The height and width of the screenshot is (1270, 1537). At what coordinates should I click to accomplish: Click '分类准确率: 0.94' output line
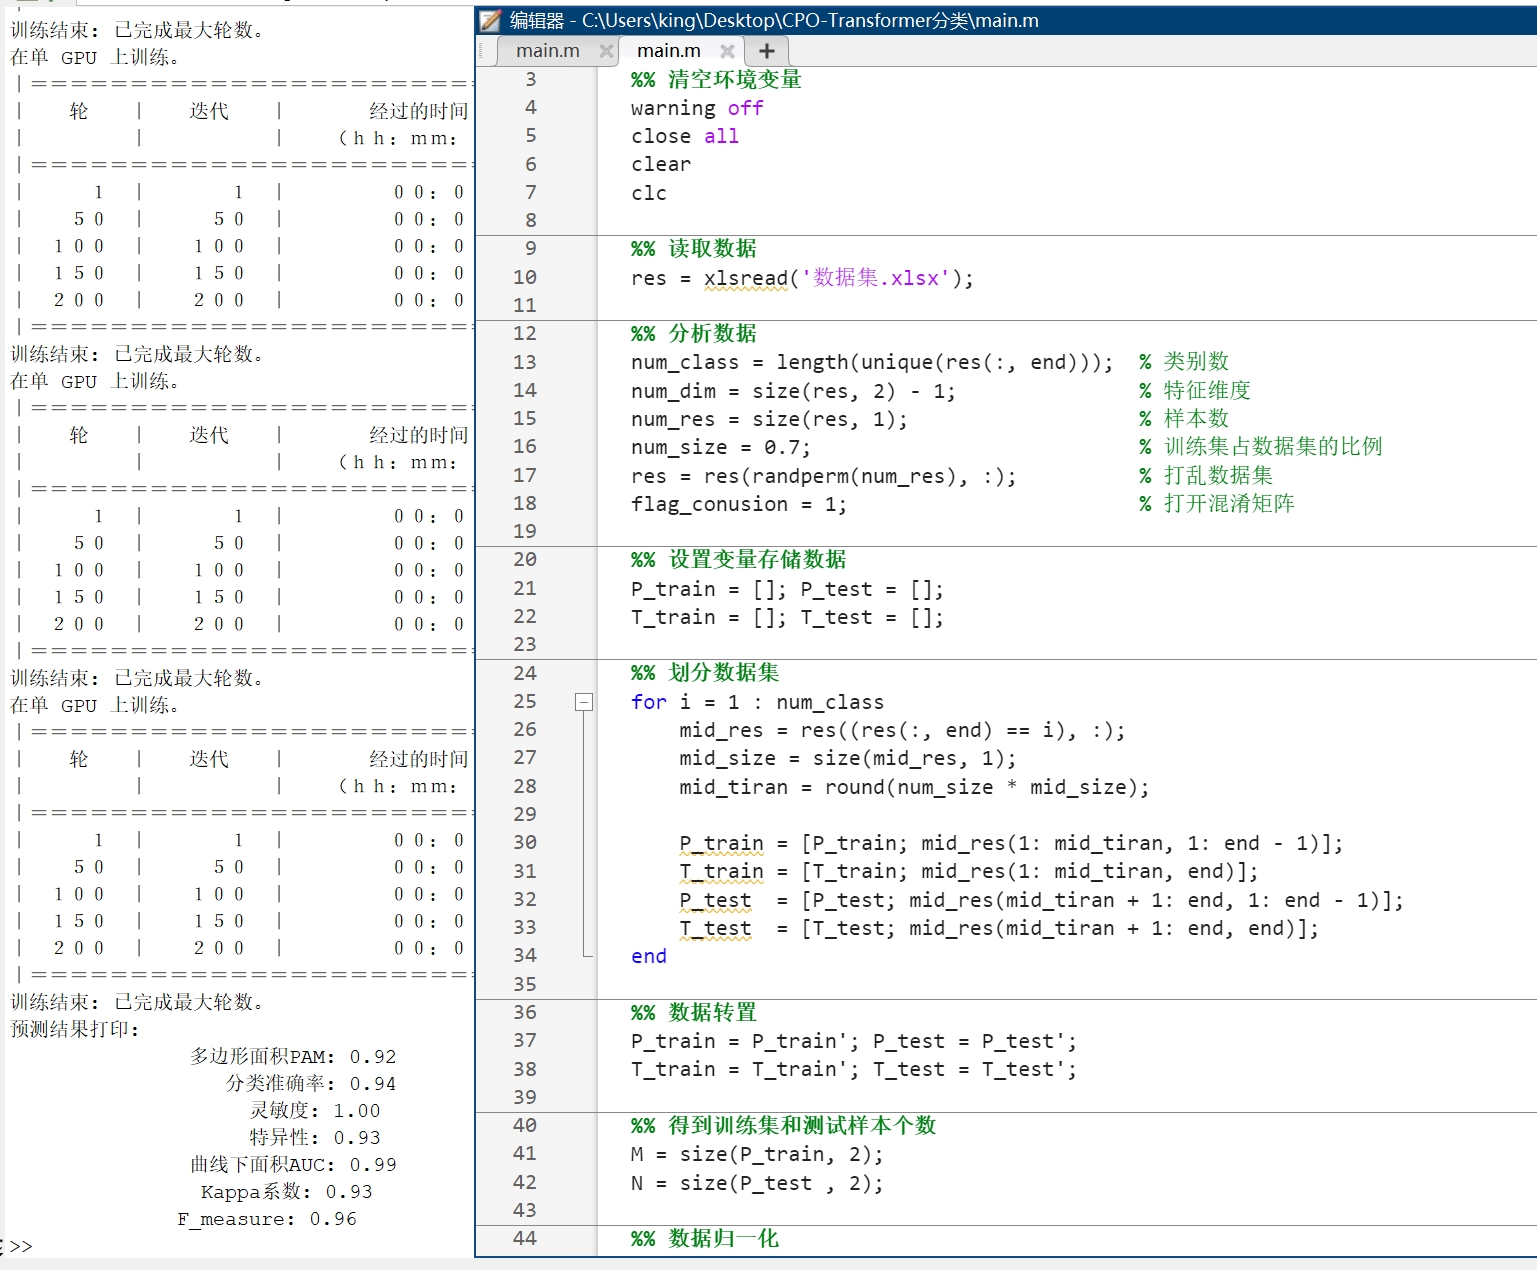coord(311,1084)
